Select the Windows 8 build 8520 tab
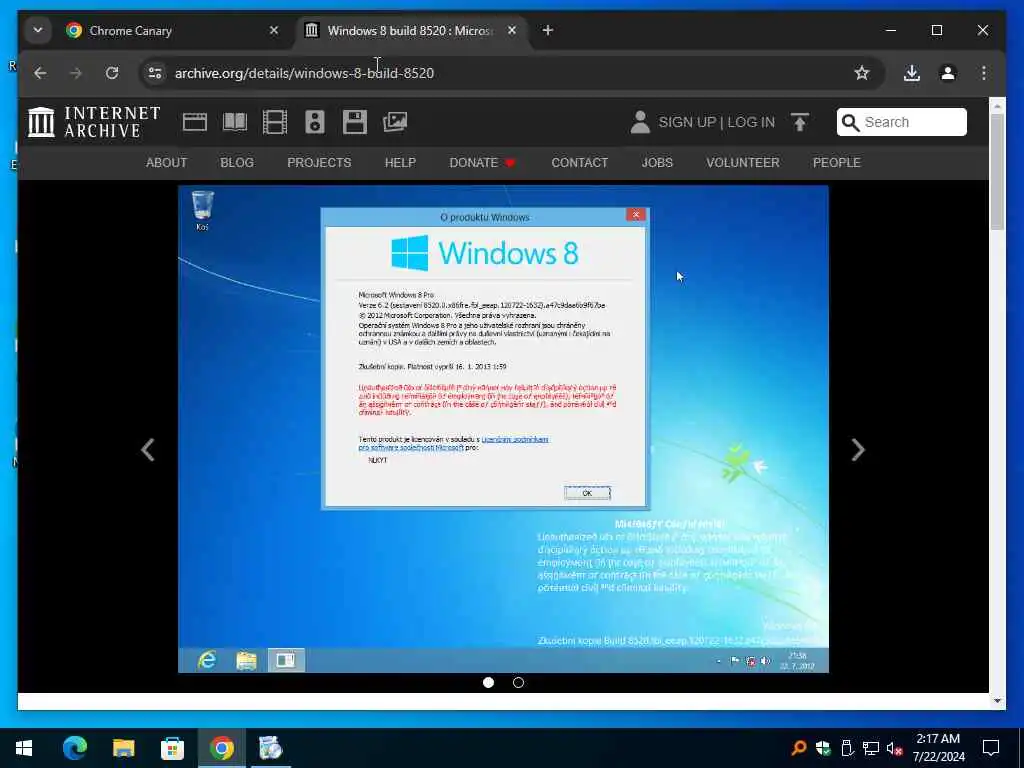 click(411, 30)
